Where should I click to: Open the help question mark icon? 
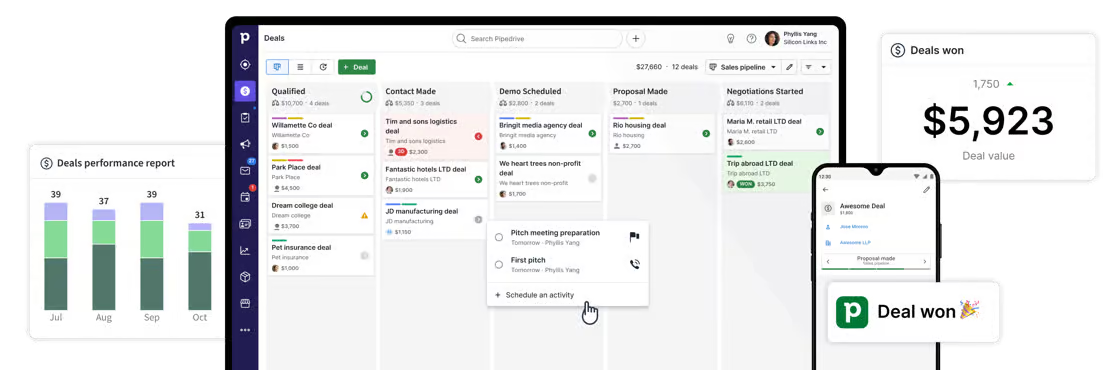[x=751, y=39]
